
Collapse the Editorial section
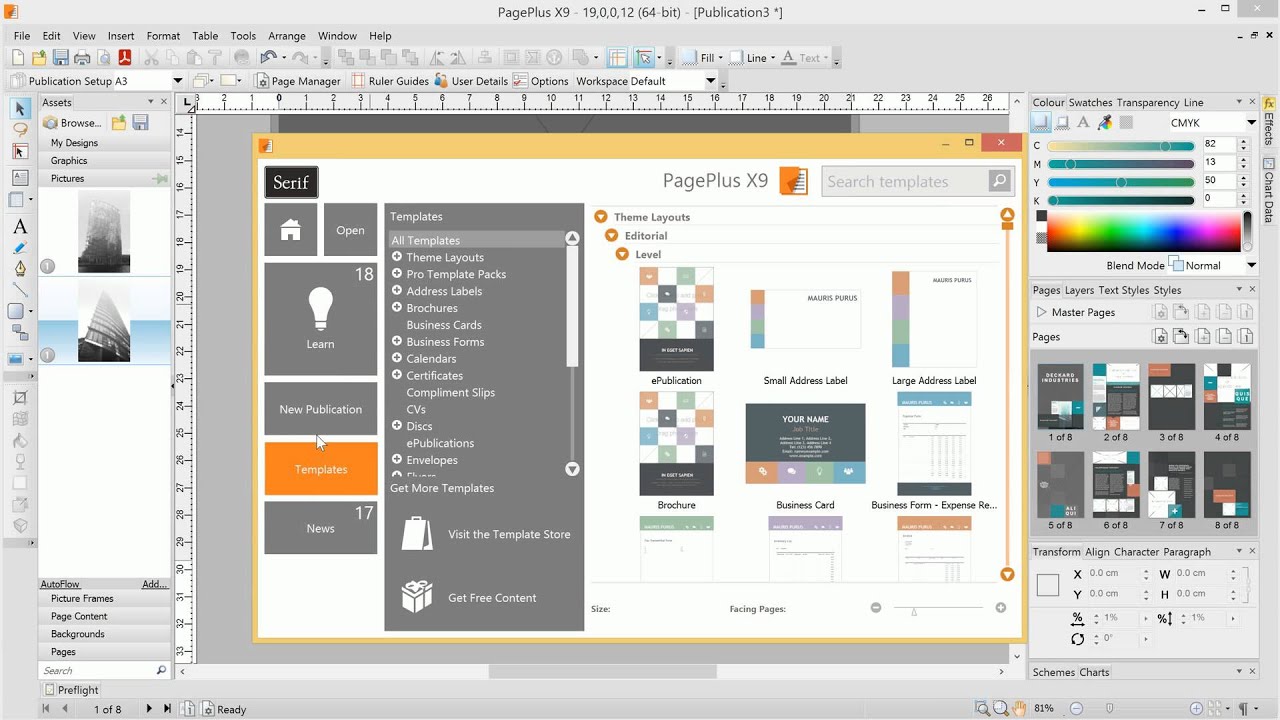pyautogui.click(x=611, y=236)
